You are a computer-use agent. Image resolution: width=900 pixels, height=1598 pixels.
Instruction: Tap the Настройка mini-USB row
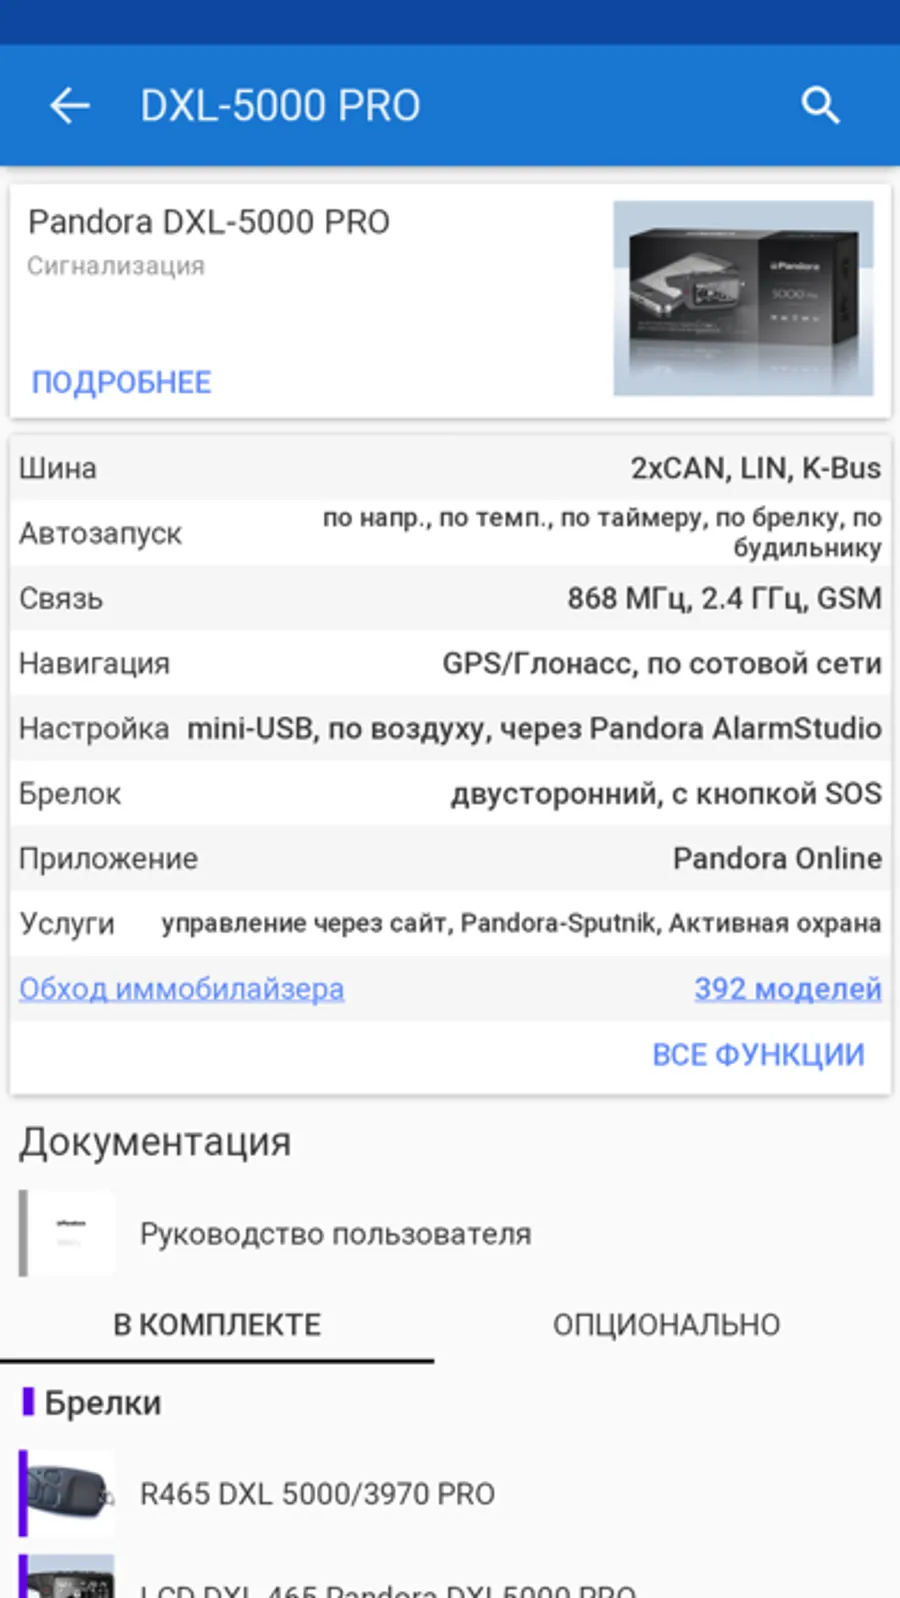(450, 728)
